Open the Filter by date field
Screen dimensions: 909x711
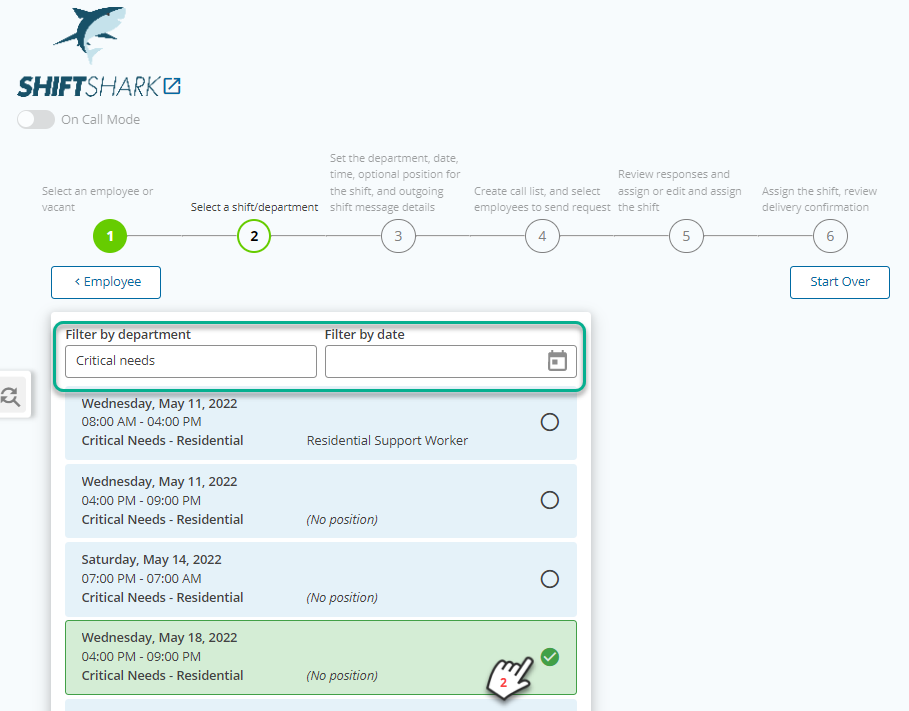[450, 361]
